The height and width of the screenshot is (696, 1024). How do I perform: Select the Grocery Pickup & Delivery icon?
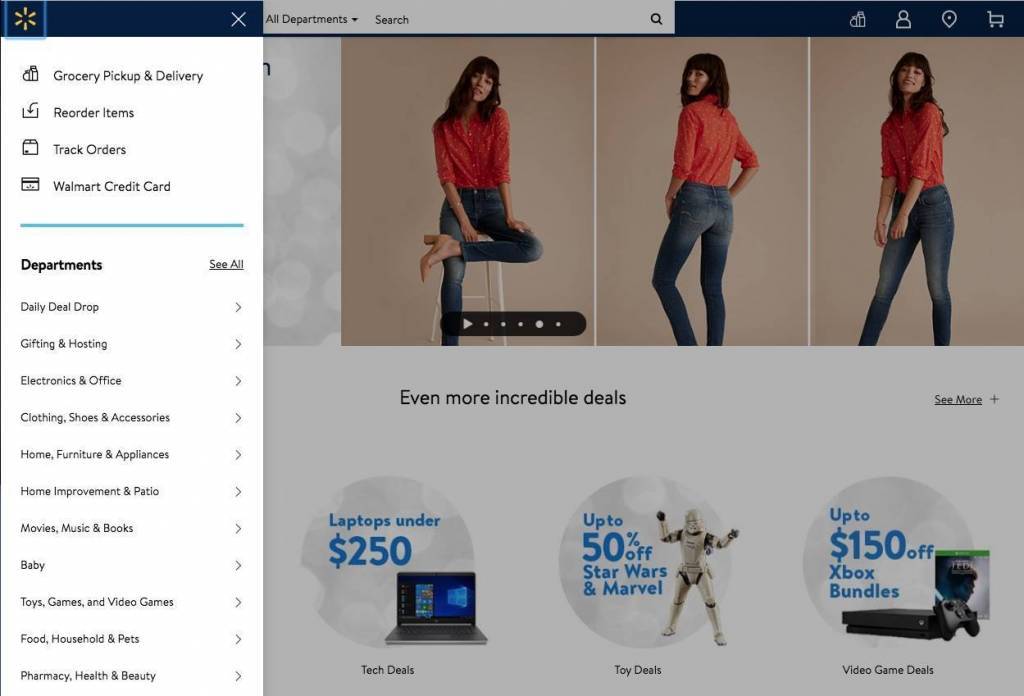click(x=31, y=75)
